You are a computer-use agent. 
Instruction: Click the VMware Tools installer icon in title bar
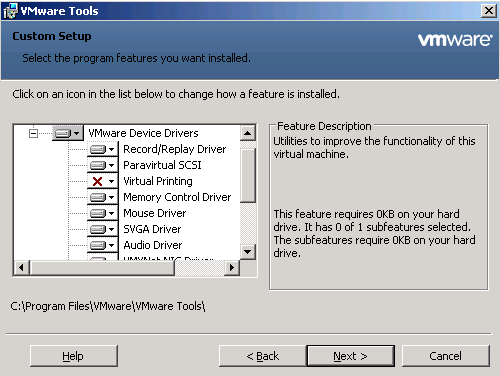coord(10,11)
